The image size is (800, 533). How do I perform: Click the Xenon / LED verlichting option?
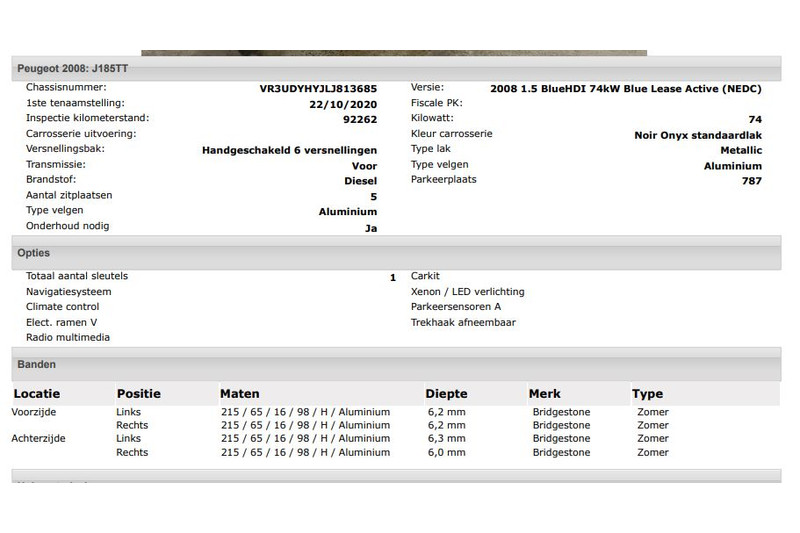pyautogui.click(x=467, y=291)
